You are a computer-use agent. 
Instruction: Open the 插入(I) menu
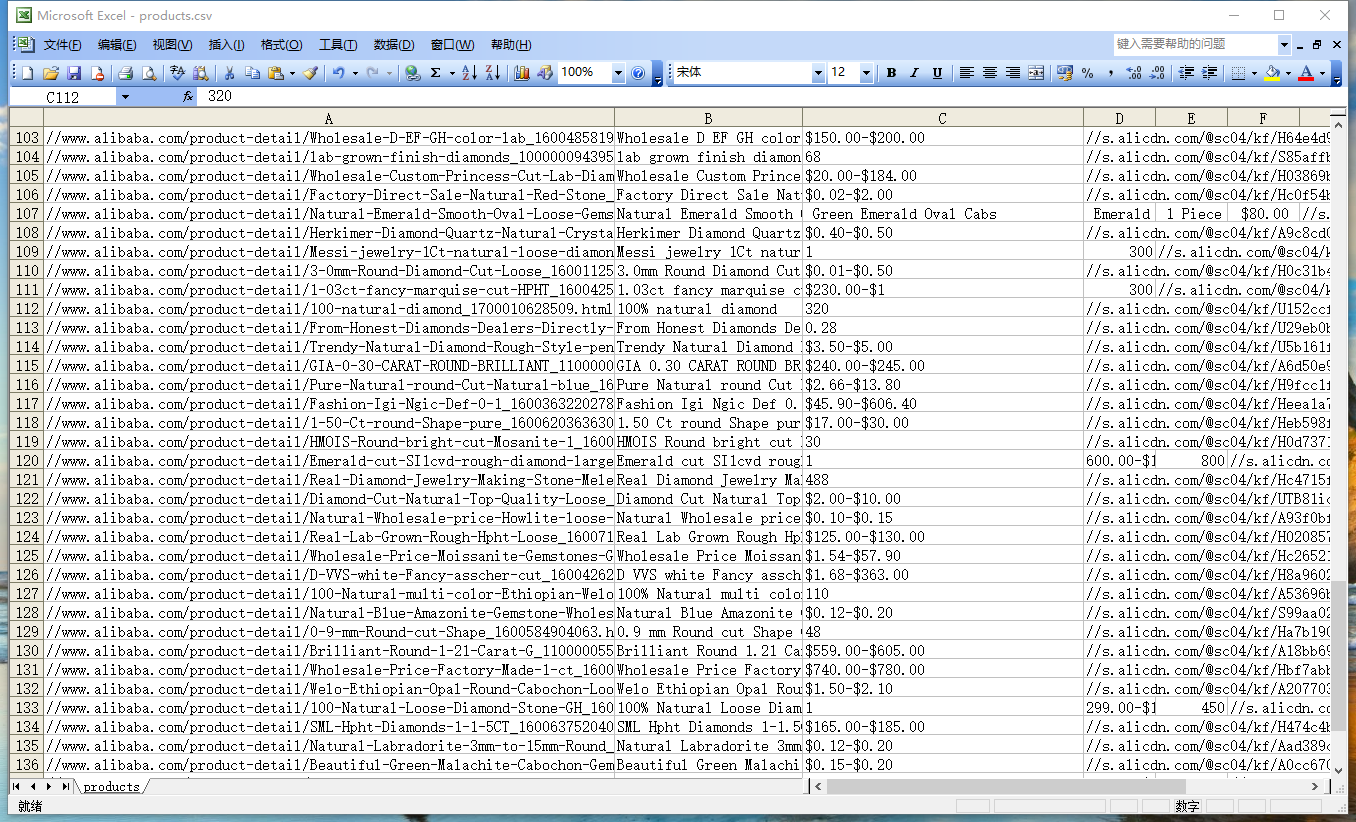pyautogui.click(x=226, y=45)
